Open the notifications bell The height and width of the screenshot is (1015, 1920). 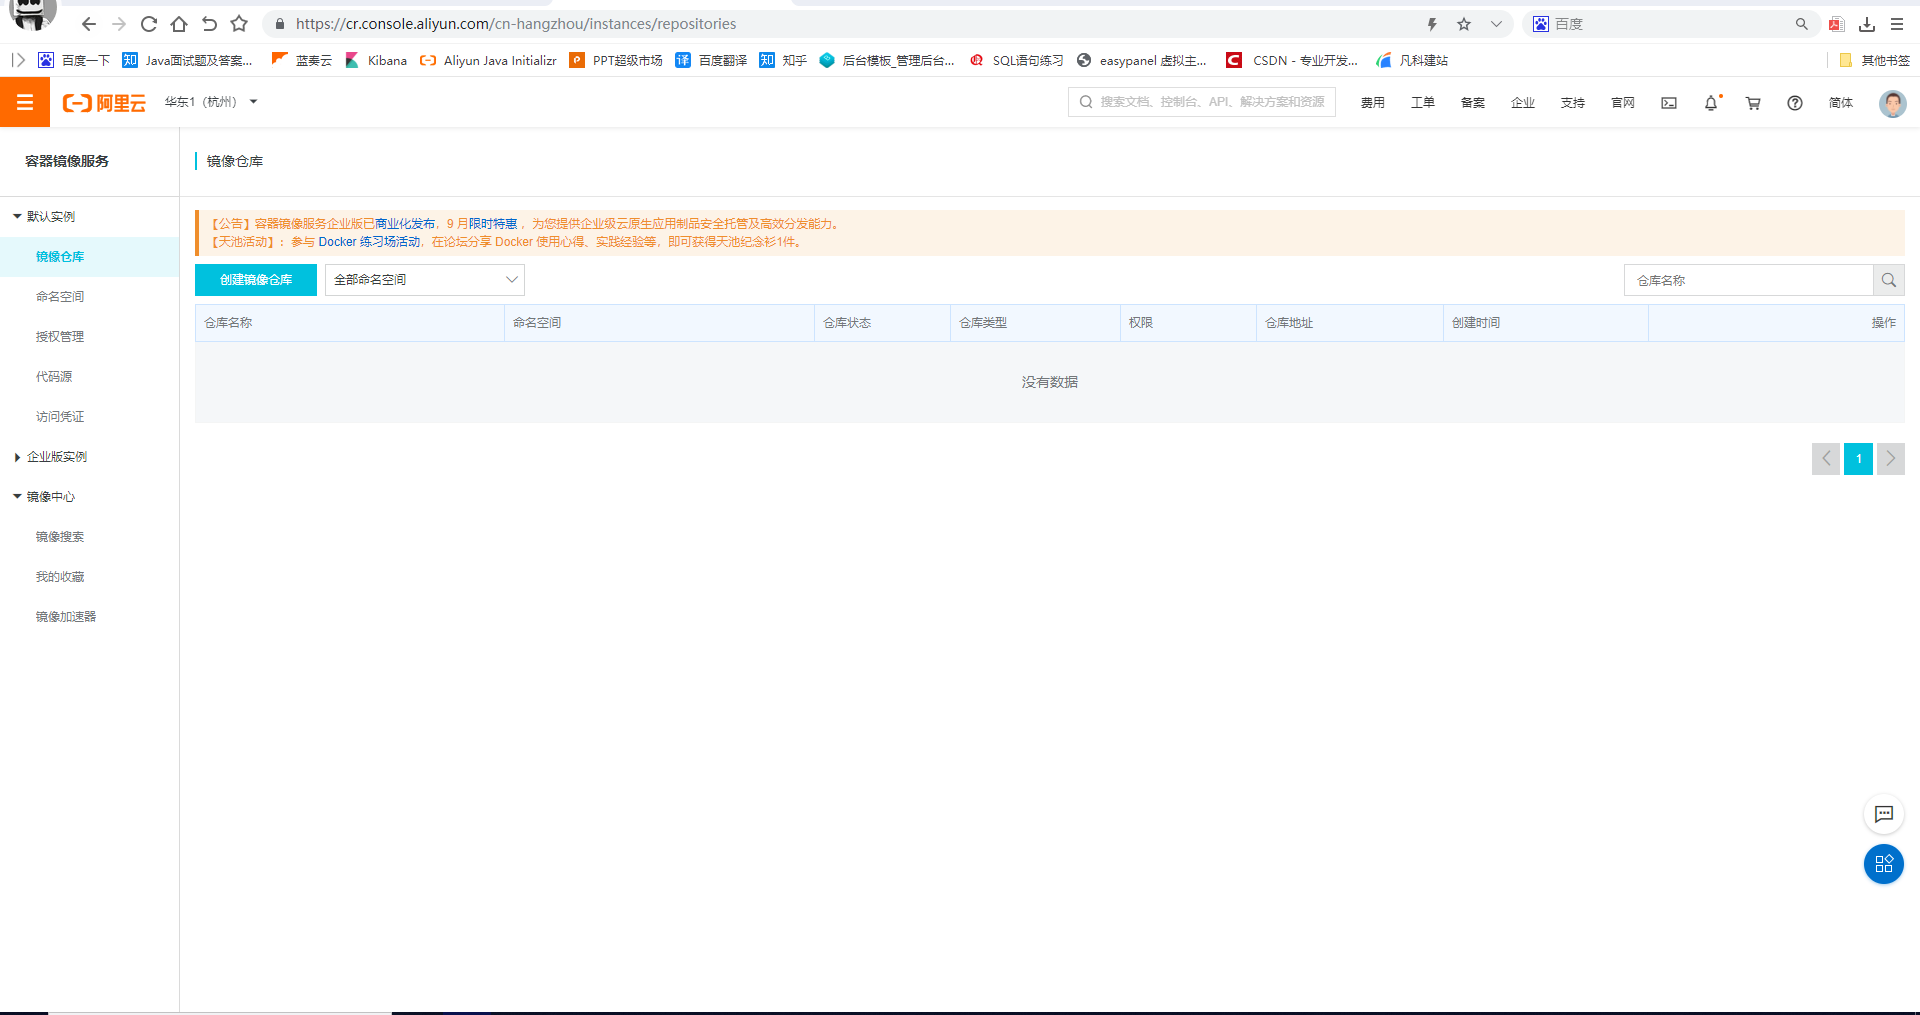pos(1710,102)
